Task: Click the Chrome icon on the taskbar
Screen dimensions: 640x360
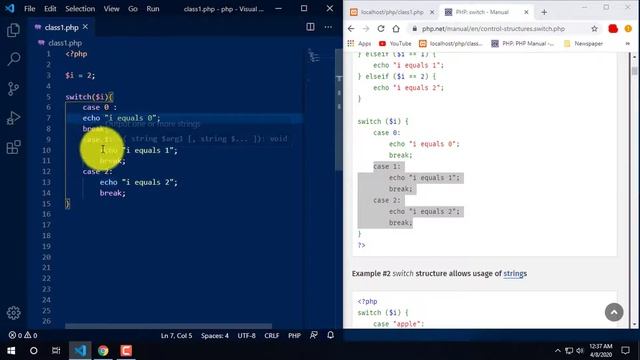Action: [x=103, y=351]
